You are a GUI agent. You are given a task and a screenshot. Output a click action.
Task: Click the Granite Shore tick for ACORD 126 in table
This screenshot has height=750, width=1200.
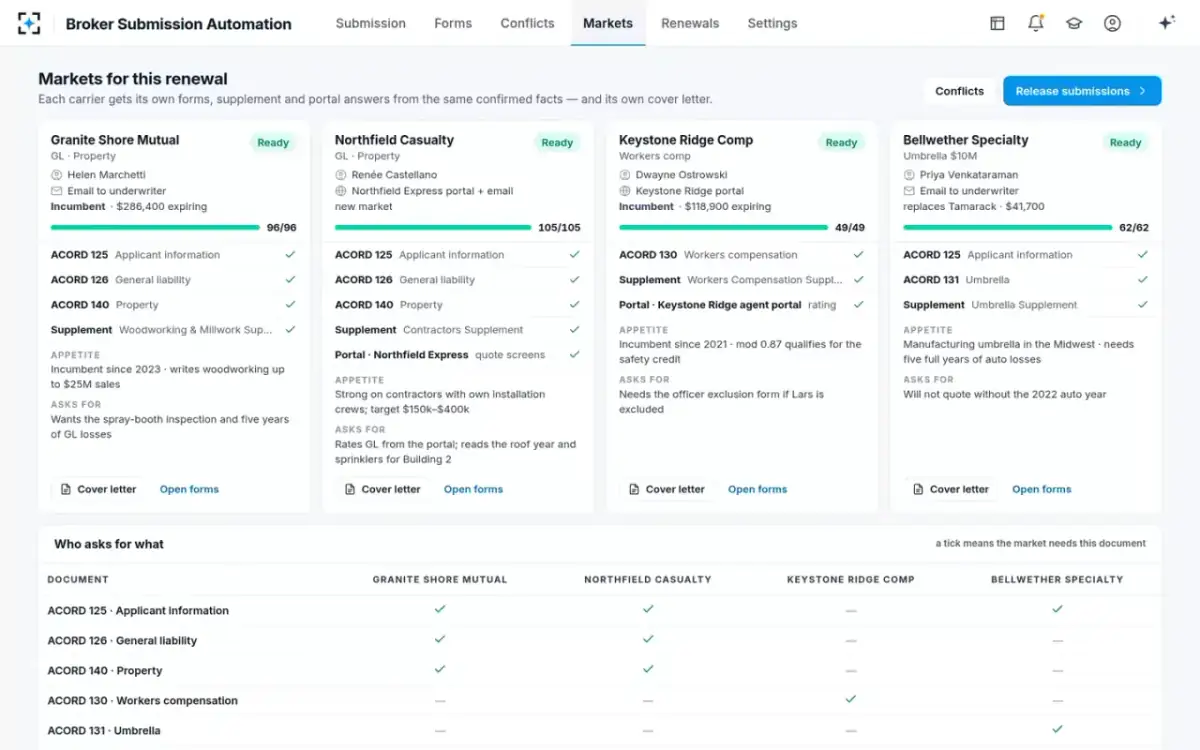440,639
